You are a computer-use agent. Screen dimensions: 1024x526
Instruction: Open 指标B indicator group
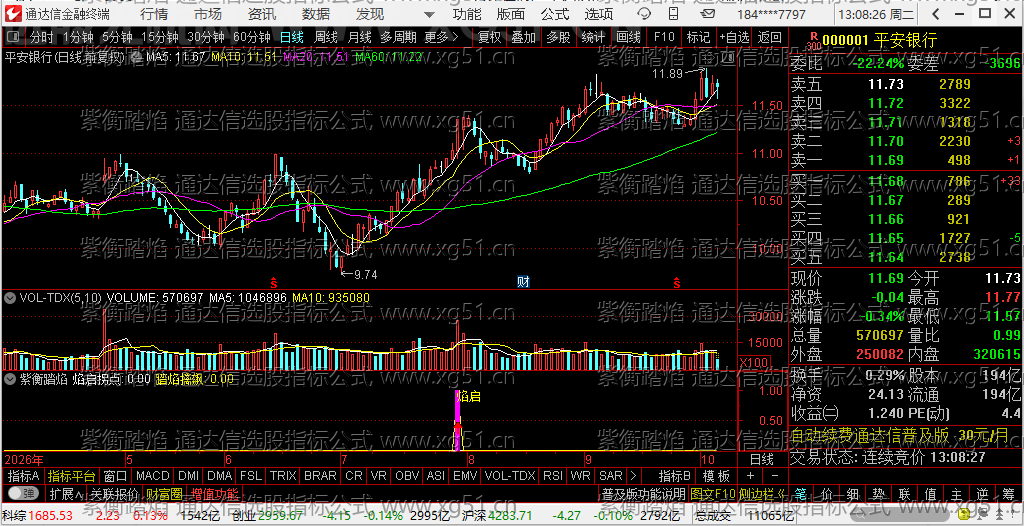[x=675, y=476]
